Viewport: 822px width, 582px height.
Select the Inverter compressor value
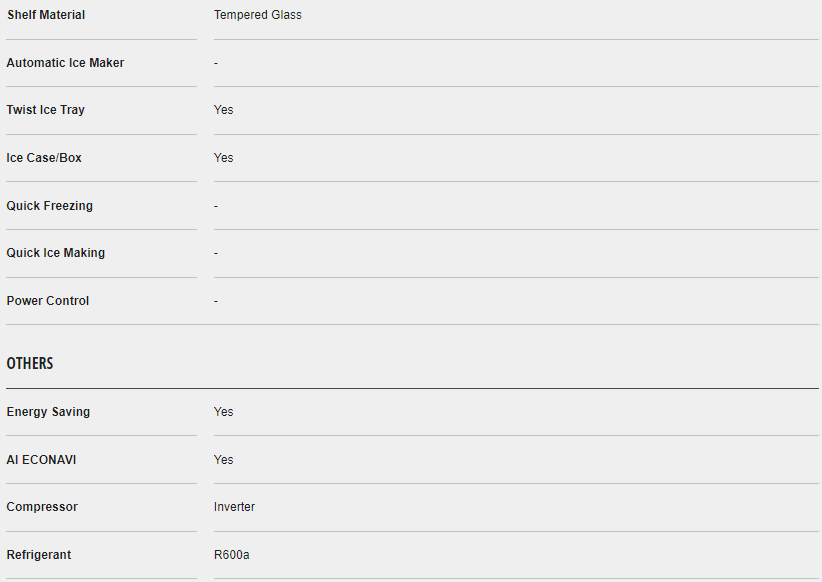pos(235,507)
